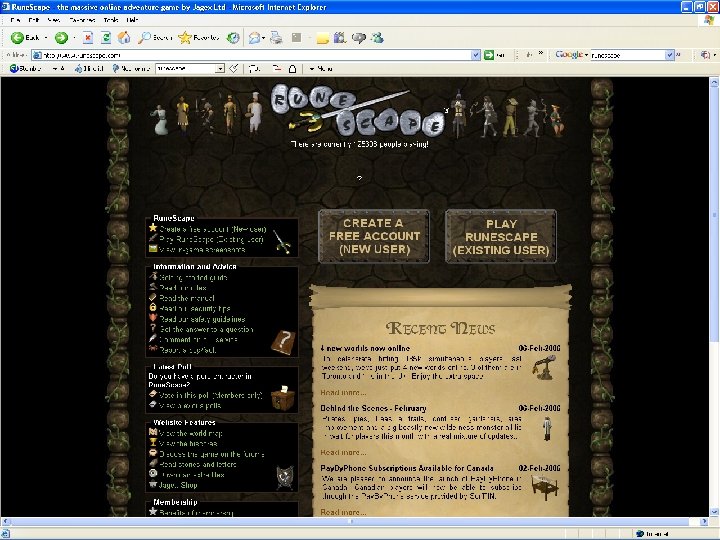Open Vote in this poll link
The width and height of the screenshot is (720, 540).
[211, 395]
